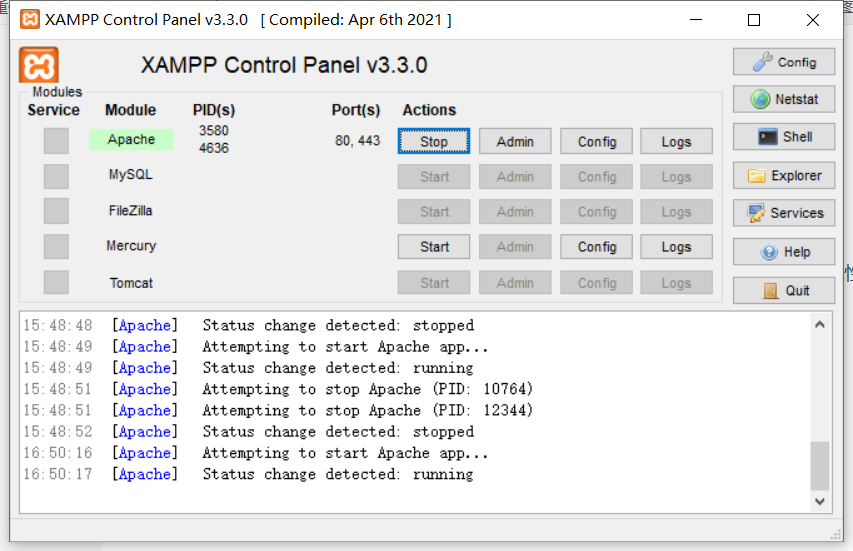853x551 pixels.
Task: Toggle the FileZilla service checkbox
Action: tap(56, 211)
